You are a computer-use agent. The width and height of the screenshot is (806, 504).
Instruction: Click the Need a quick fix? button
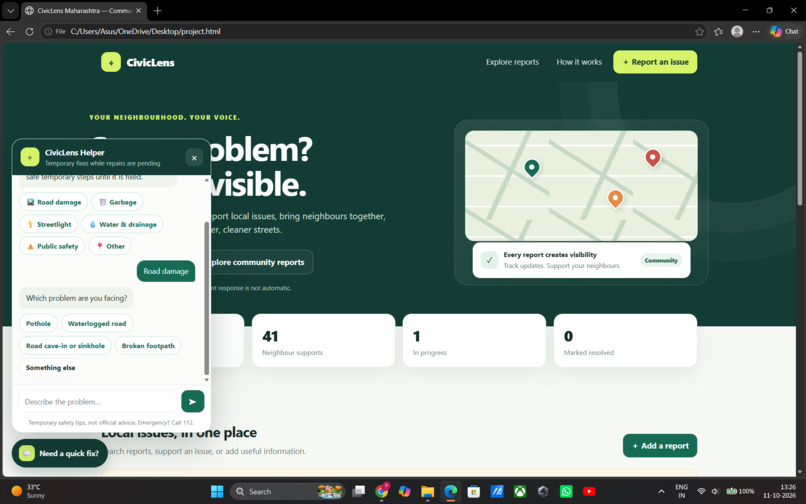(x=60, y=453)
